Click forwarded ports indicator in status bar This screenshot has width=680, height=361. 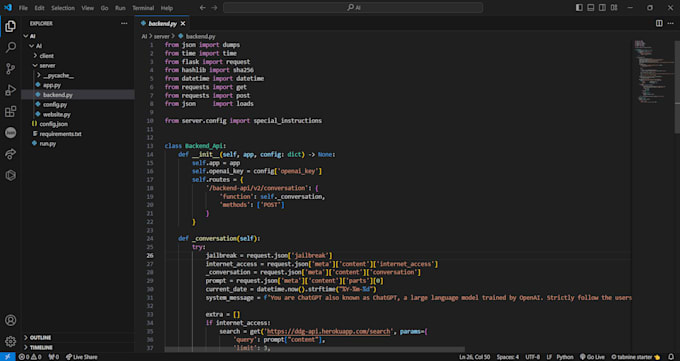tap(54, 357)
